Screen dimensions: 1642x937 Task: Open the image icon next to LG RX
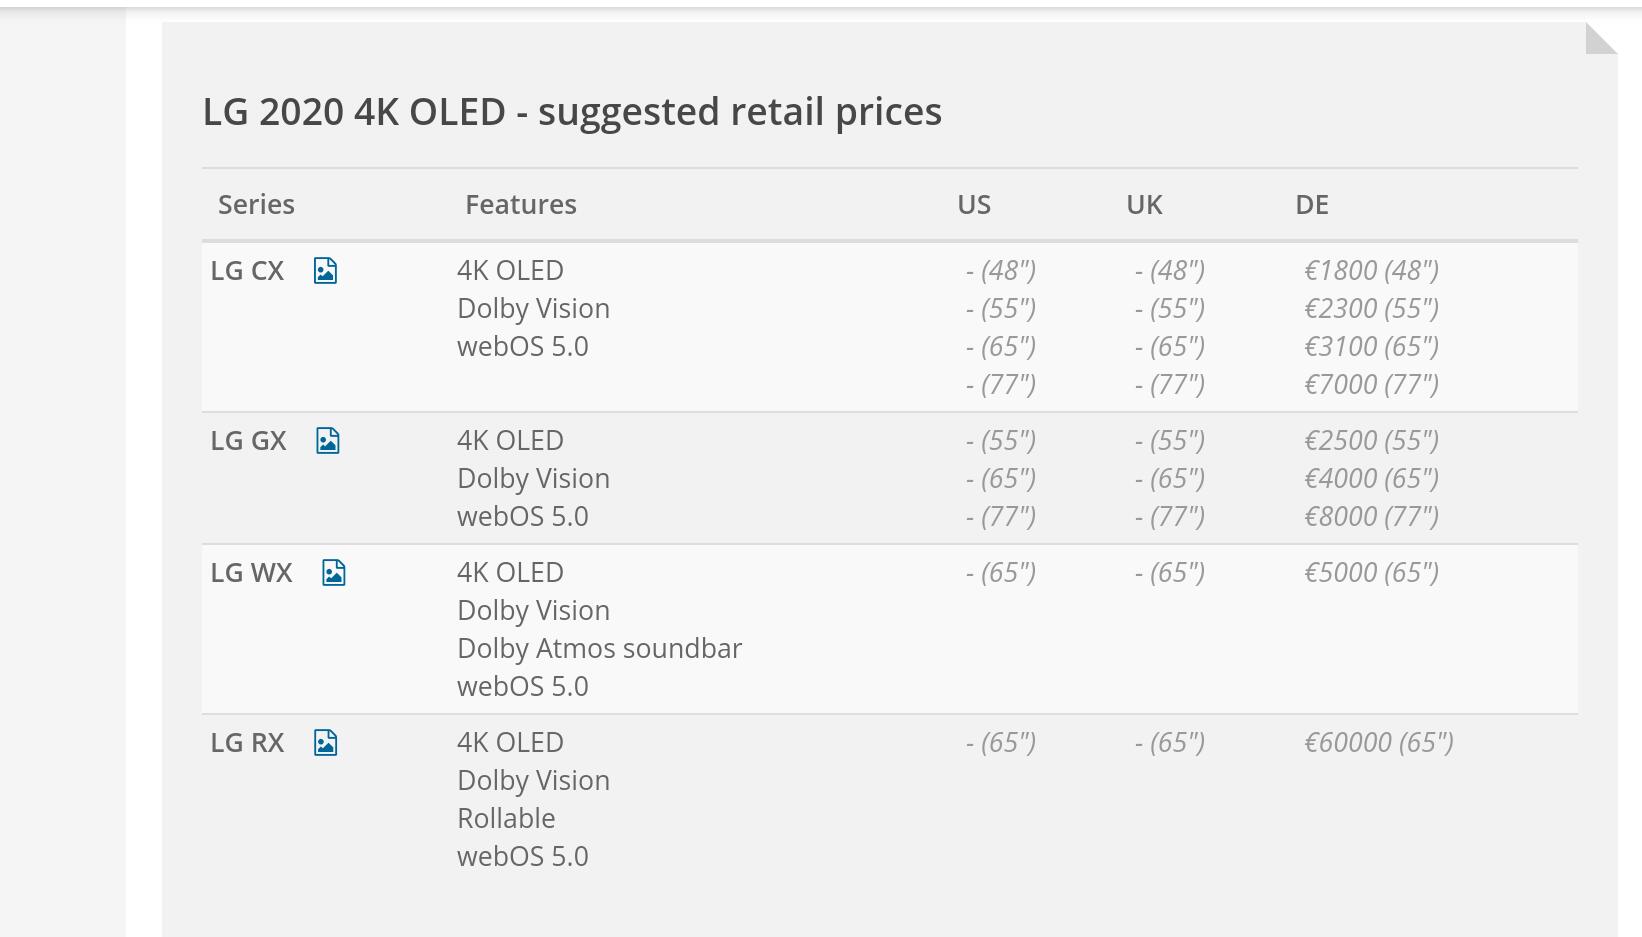325,743
